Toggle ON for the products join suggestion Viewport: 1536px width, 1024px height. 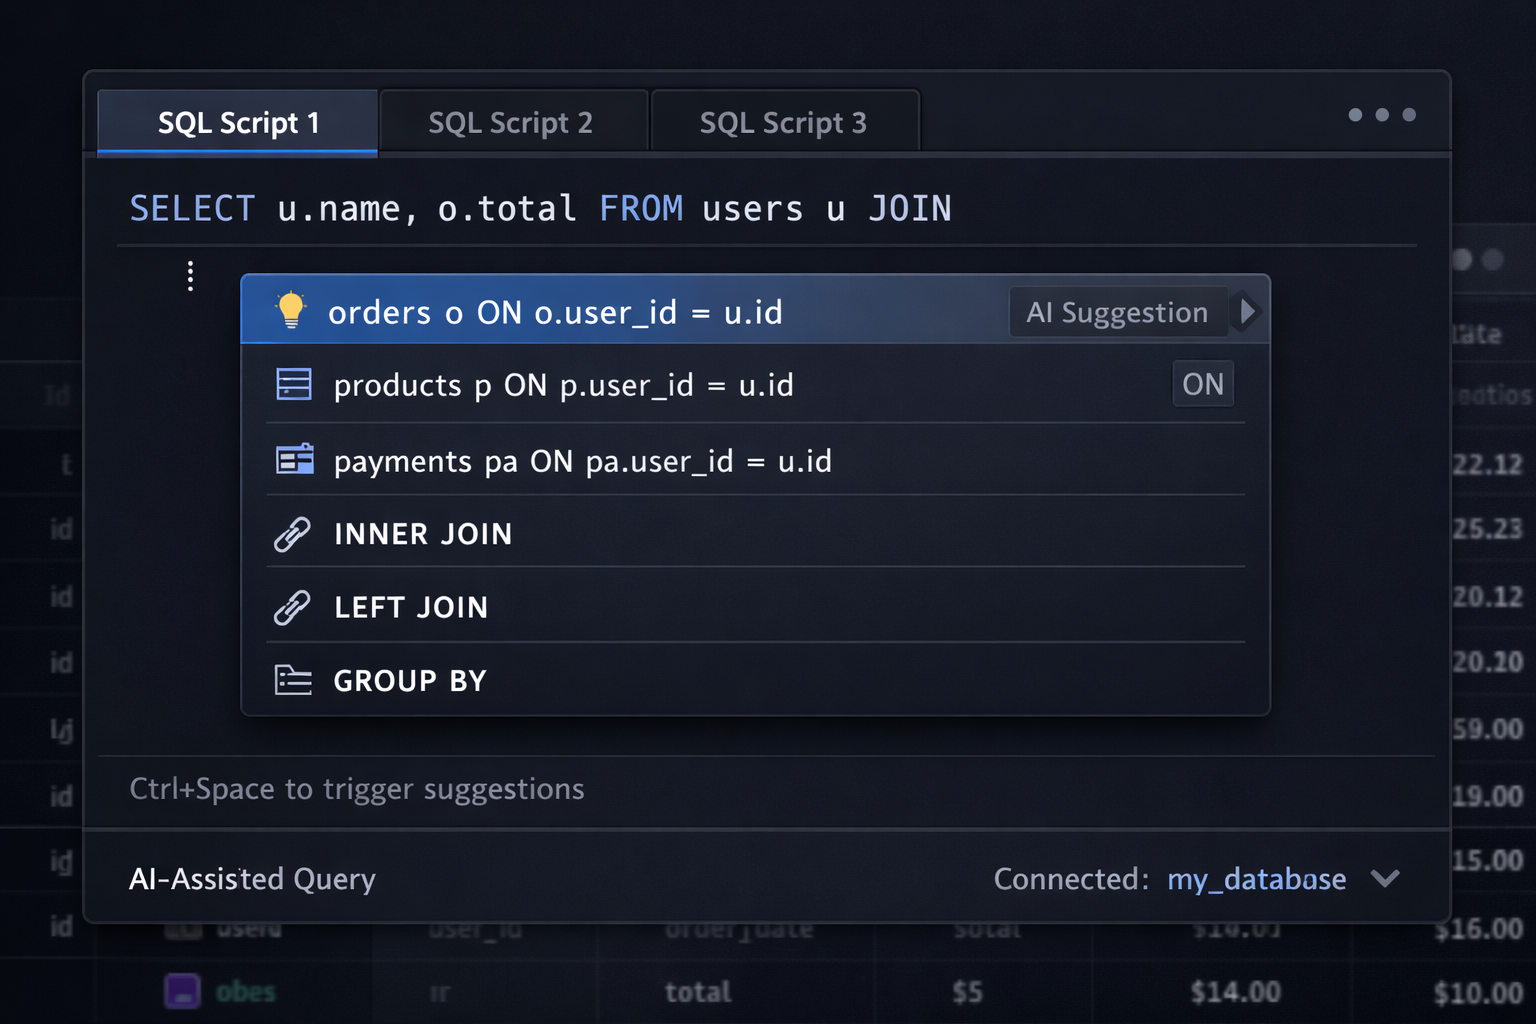click(x=1203, y=384)
